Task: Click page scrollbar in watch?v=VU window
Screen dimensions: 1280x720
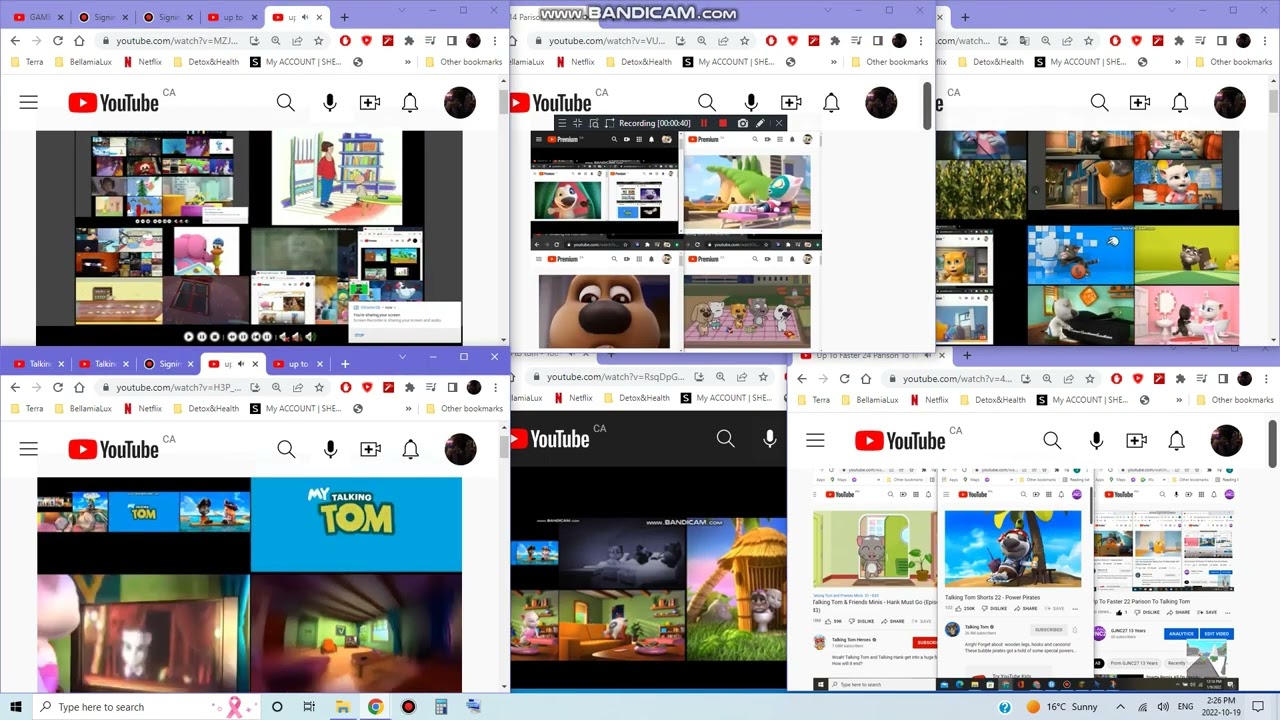Action: point(927,105)
